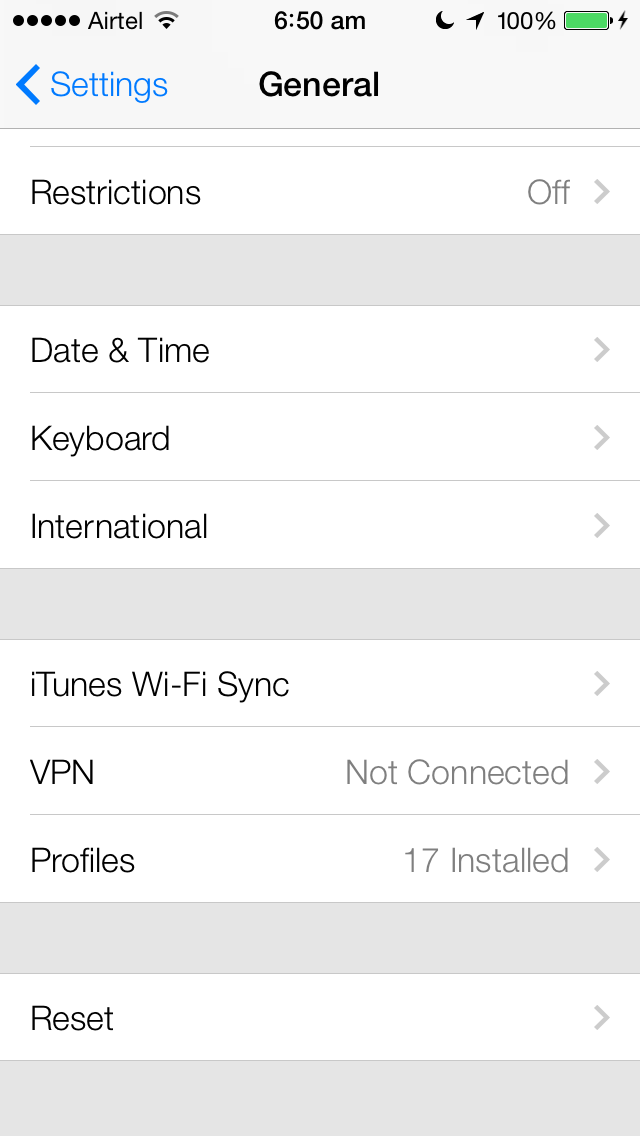Tap the chevron on the Reset row
The height and width of the screenshot is (1136, 640).
coord(601,1018)
